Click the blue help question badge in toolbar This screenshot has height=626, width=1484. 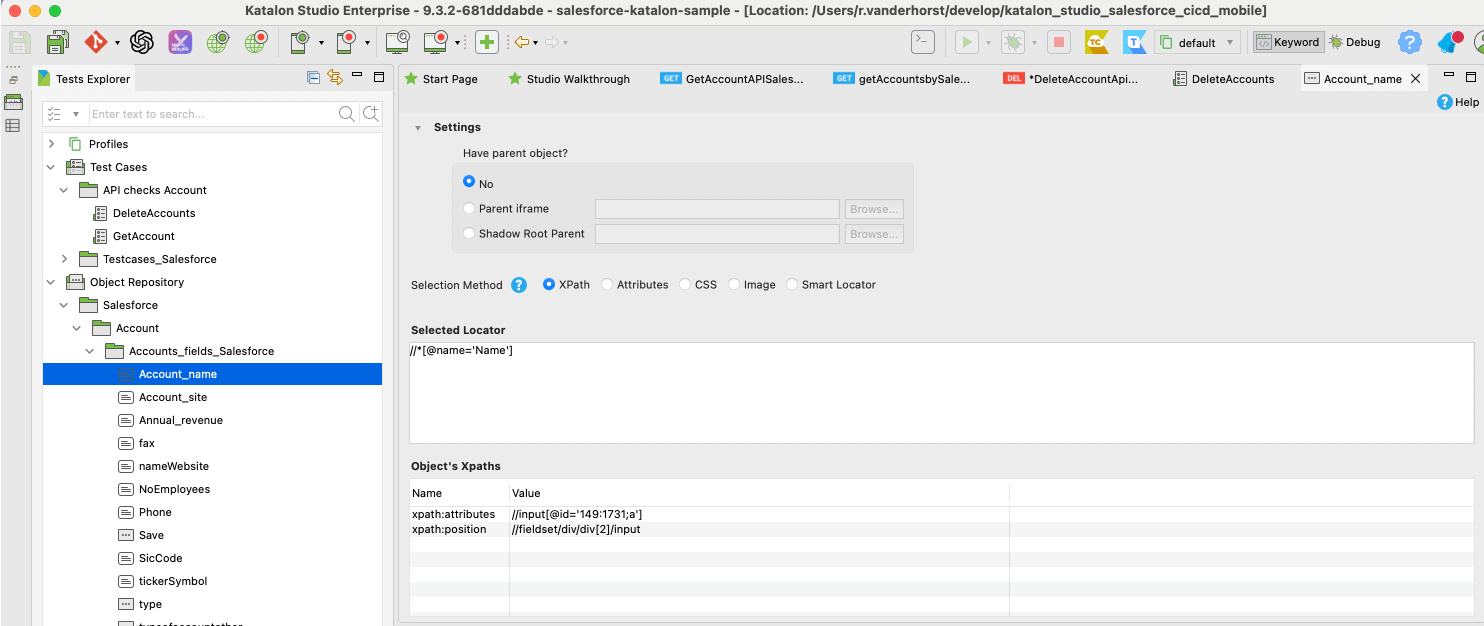pos(1409,42)
